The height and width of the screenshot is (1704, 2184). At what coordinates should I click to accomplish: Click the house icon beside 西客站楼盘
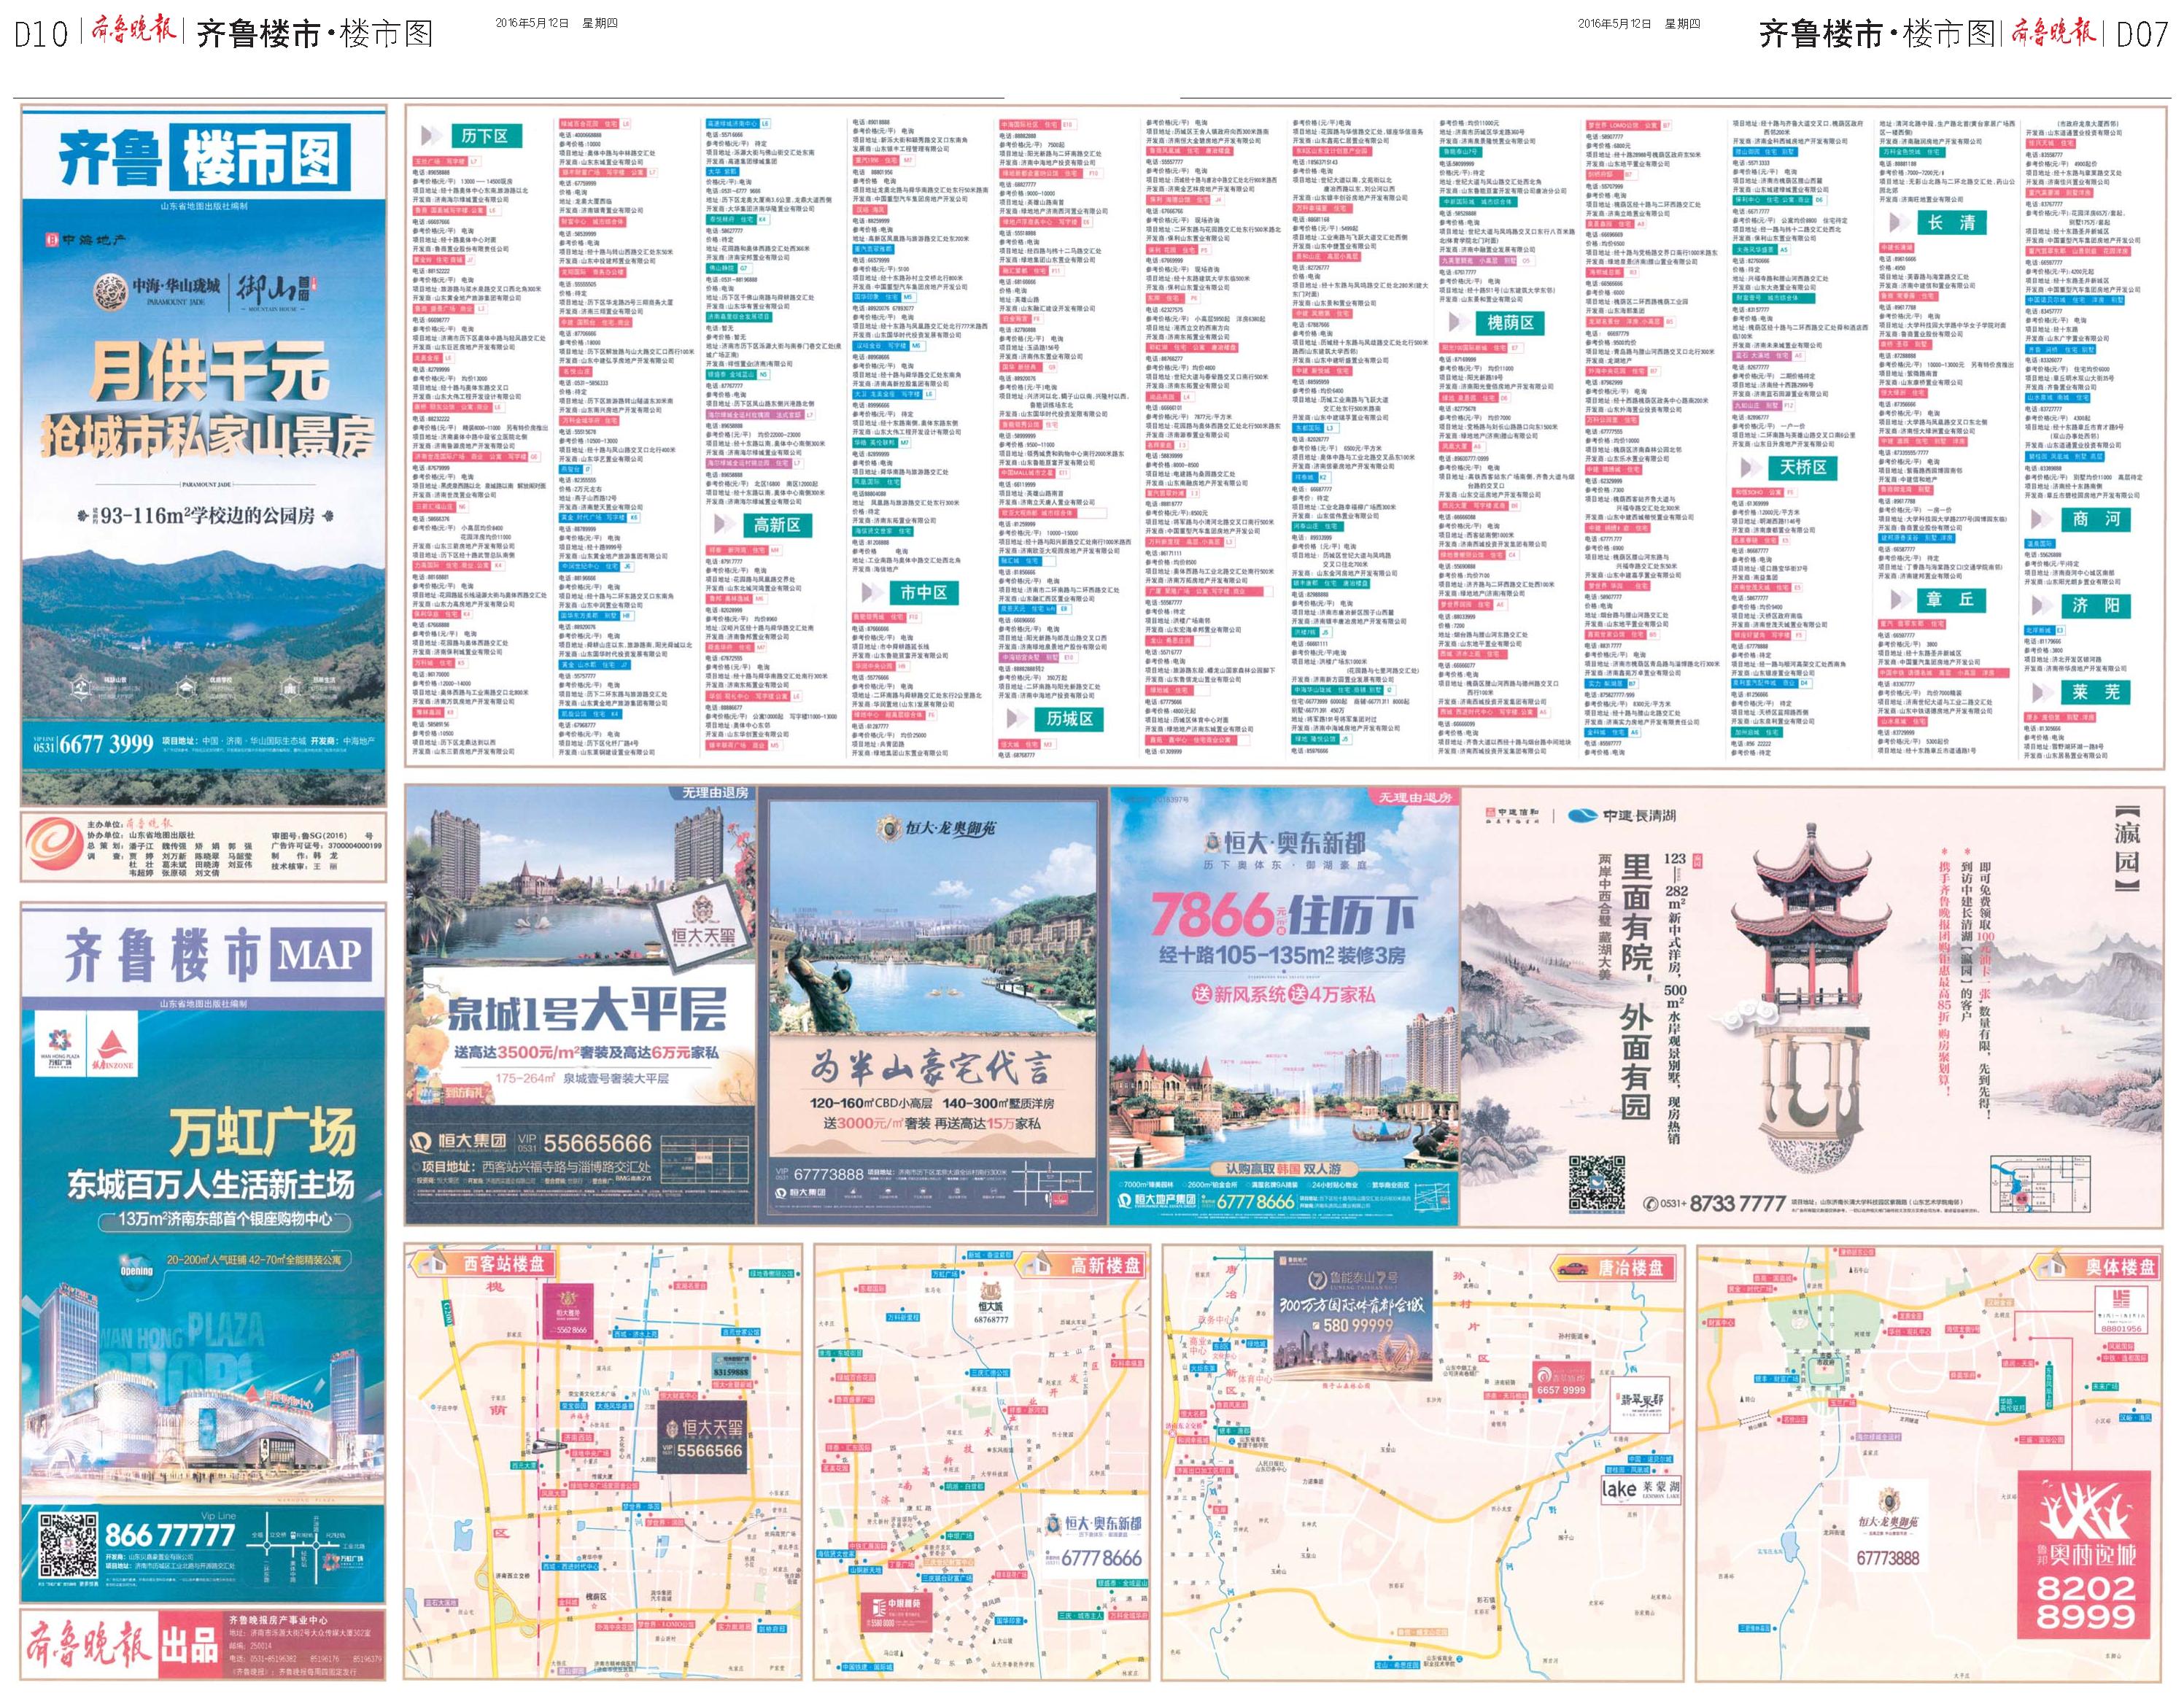coord(435,1263)
